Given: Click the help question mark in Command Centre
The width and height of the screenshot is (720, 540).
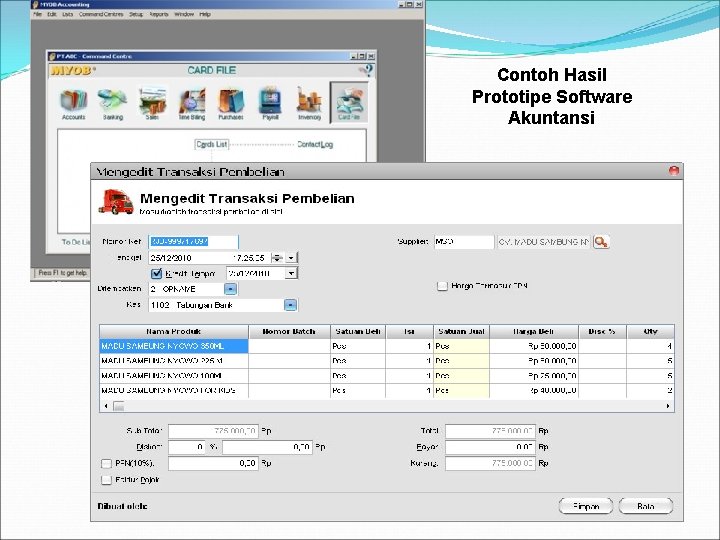Looking at the screenshot, I should pyautogui.click(x=366, y=70).
